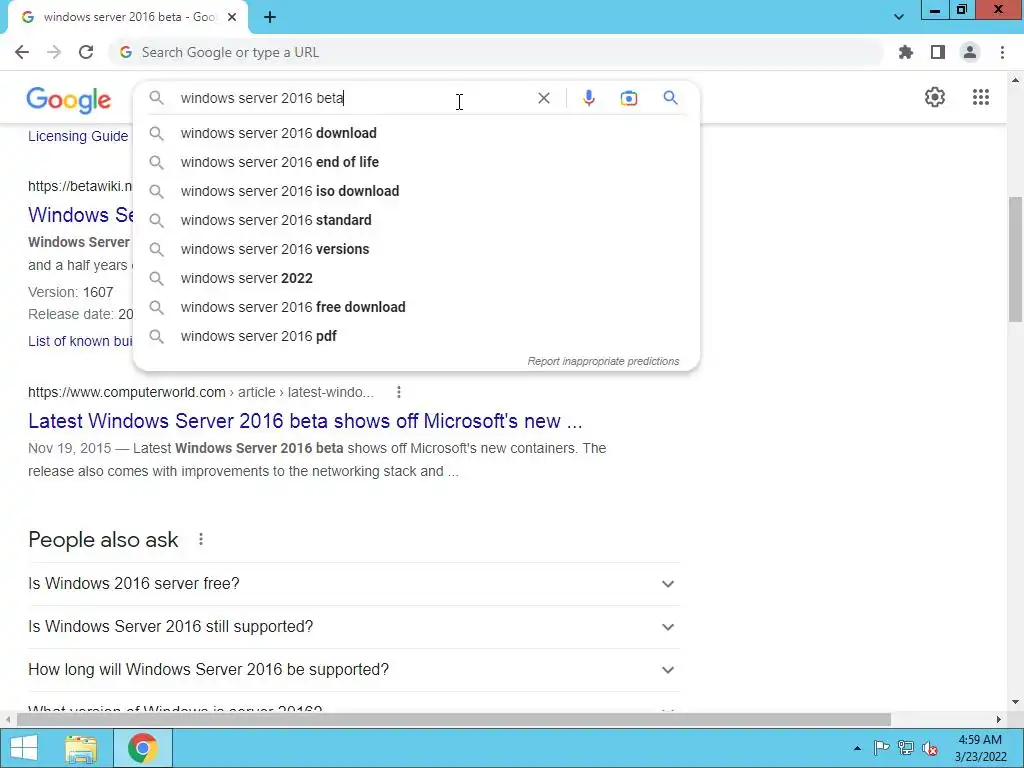Click the horizontal scrollbar right arrow
This screenshot has height=768, width=1024.
[x=999, y=720]
